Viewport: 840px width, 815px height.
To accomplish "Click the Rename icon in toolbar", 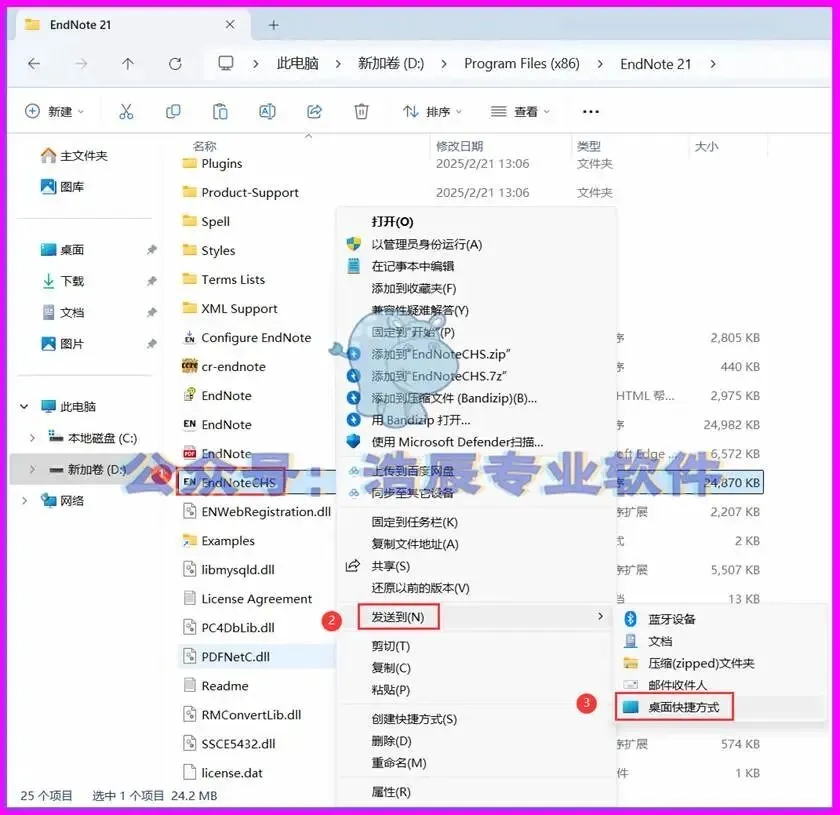I will click(x=267, y=111).
